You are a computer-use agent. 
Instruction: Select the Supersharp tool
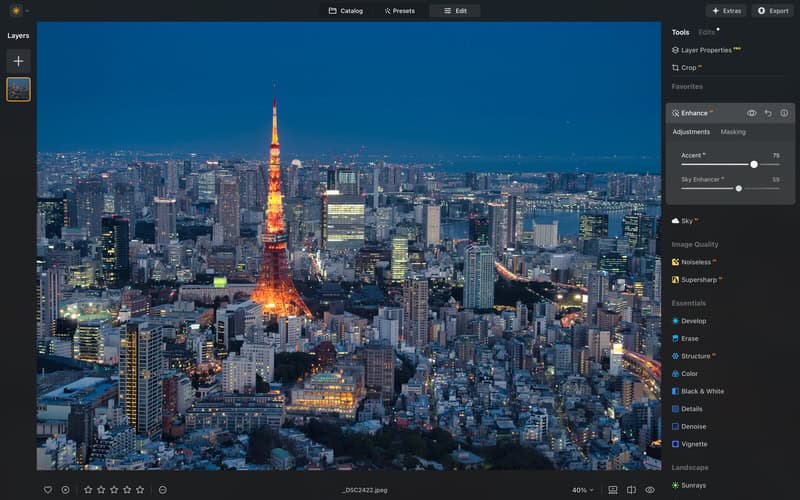point(698,279)
